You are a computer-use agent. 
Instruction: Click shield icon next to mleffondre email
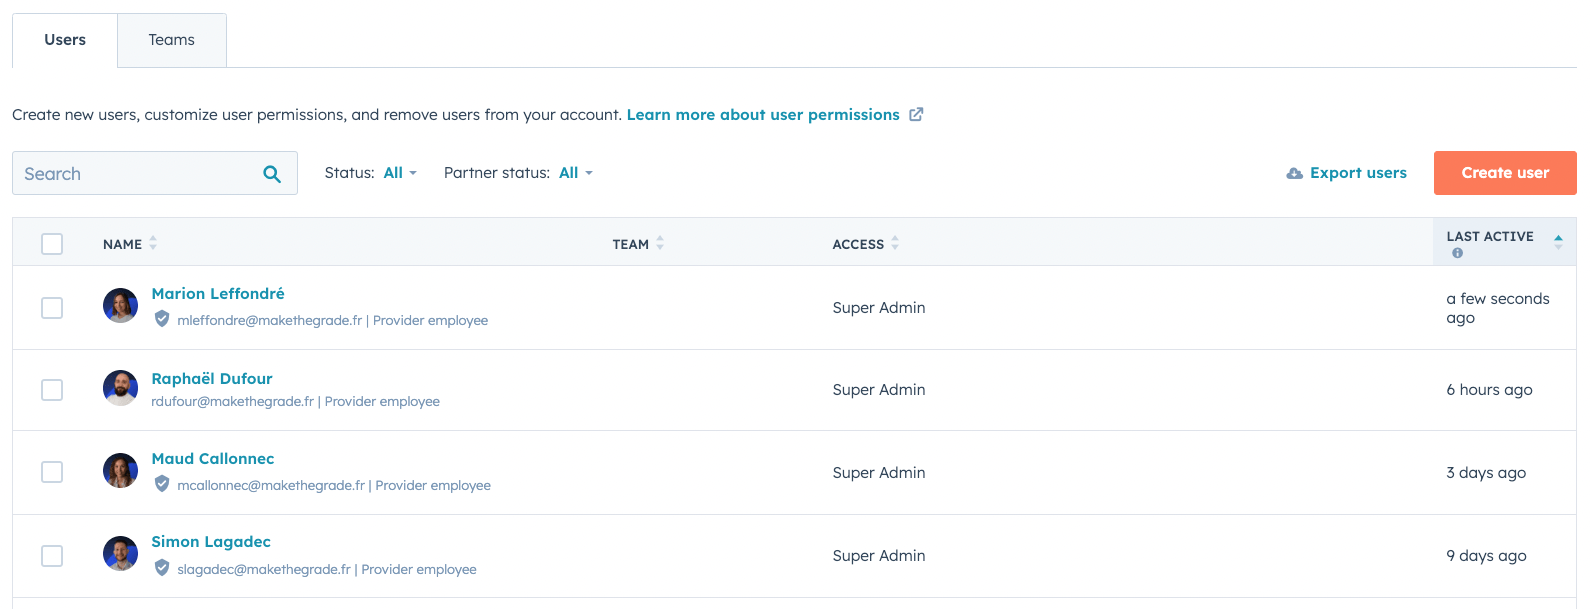pyautogui.click(x=162, y=320)
